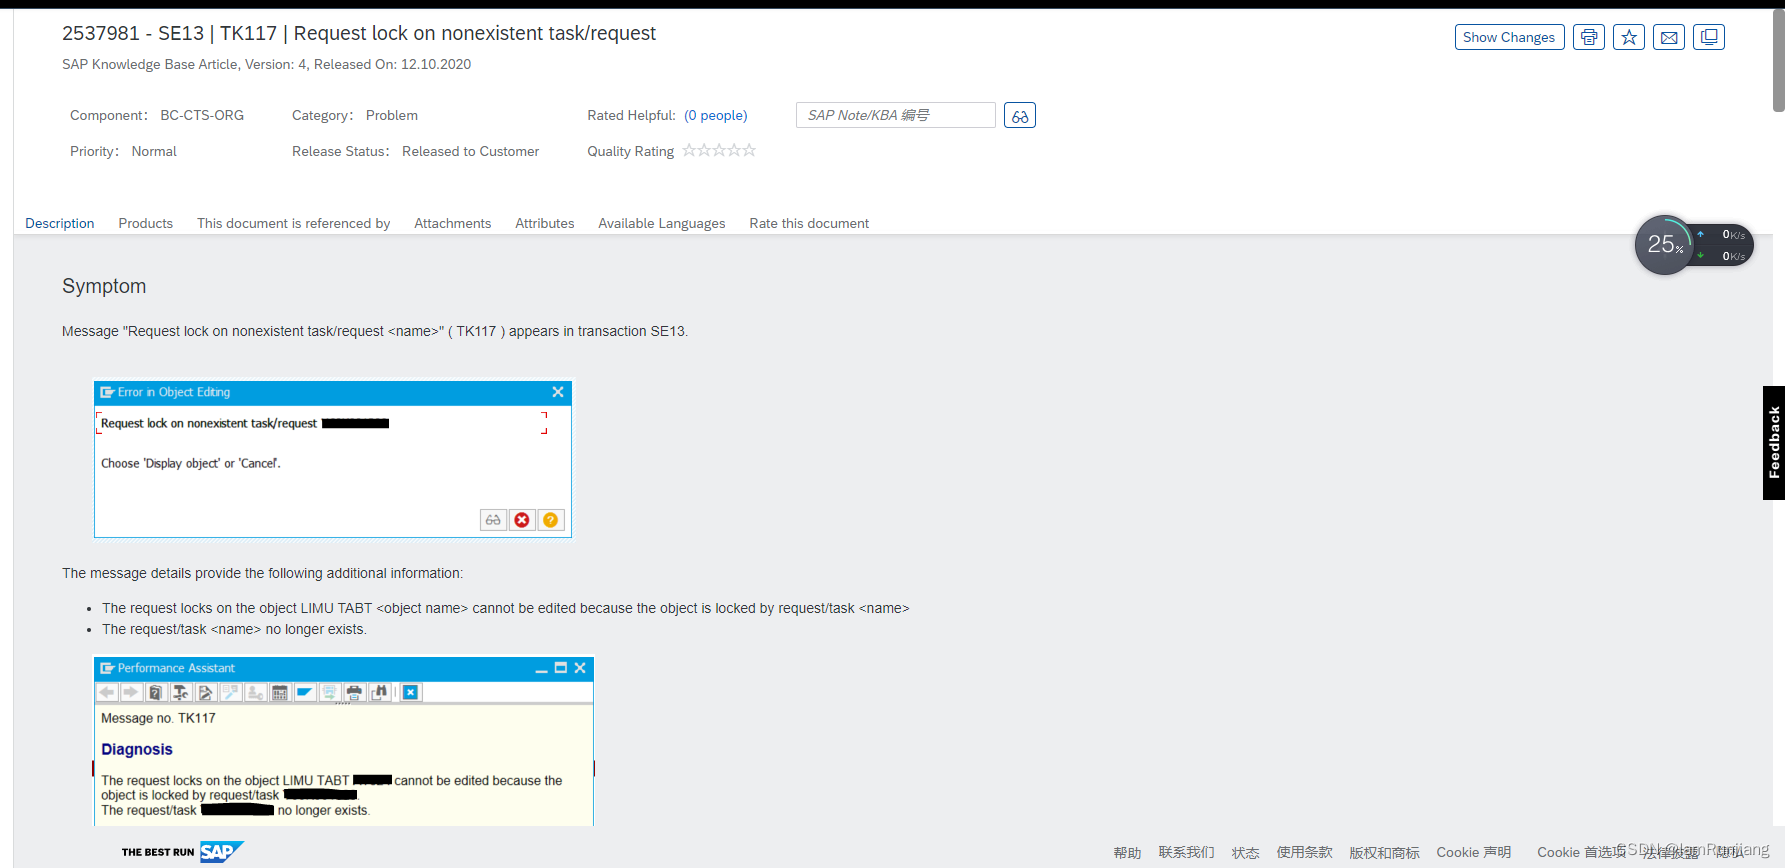Open the Attributes tab
The width and height of the screenshot is (1785, 868).
click(x=545, y=223)
